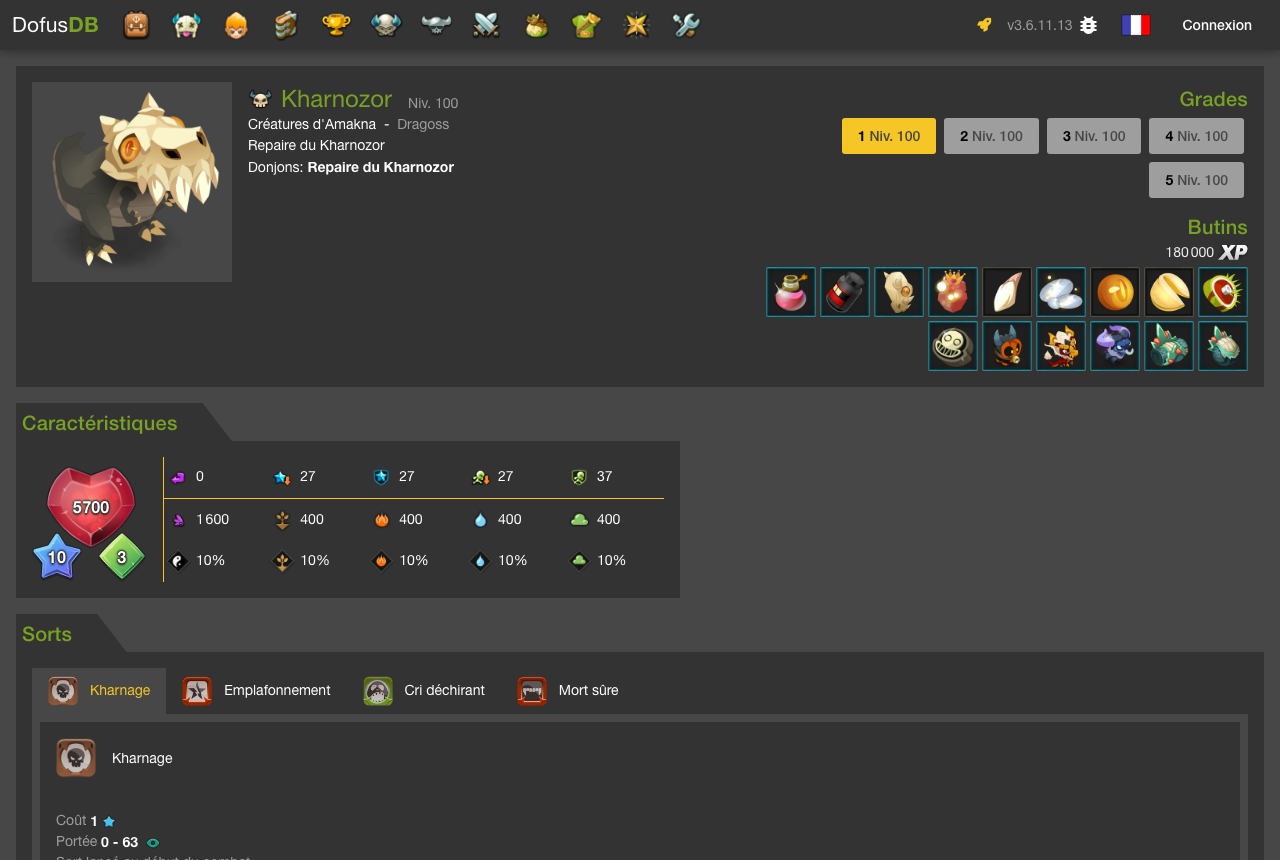
Task: Switch to the Kharnage spell tab
Action: coord(99,690)
